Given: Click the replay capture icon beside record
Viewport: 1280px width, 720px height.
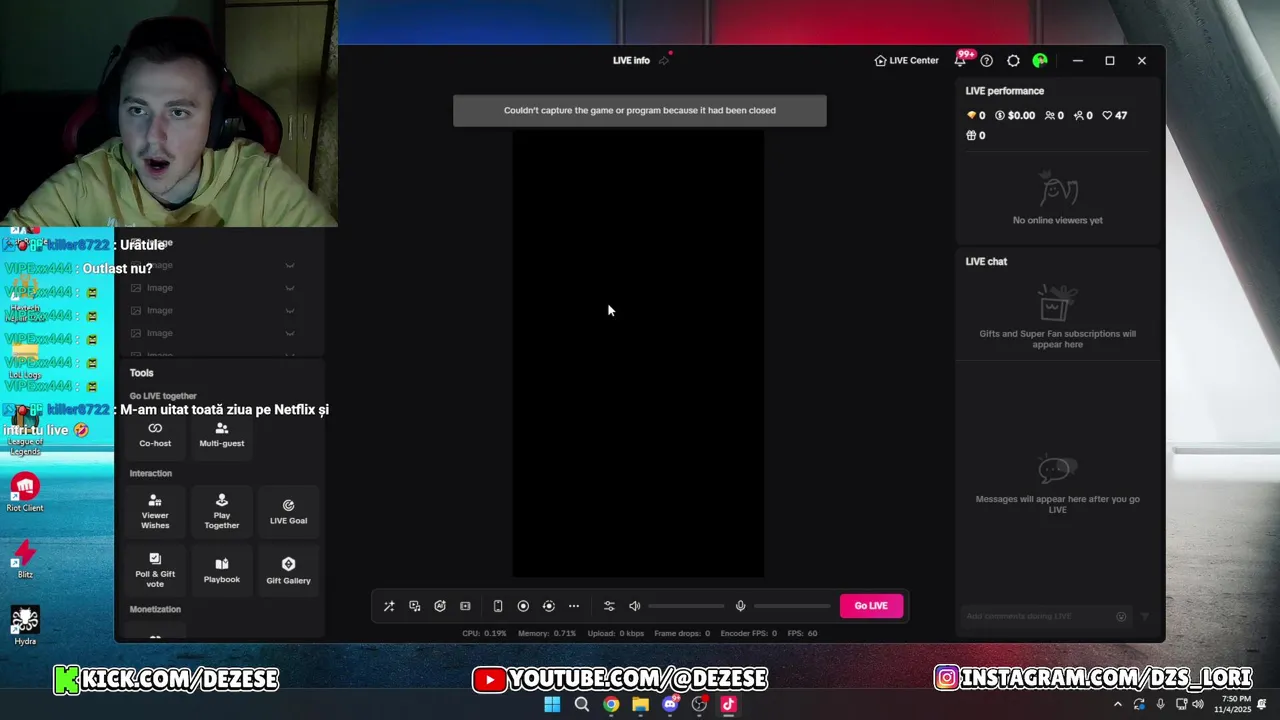Looking at the screenshot, I should (548, 606).
